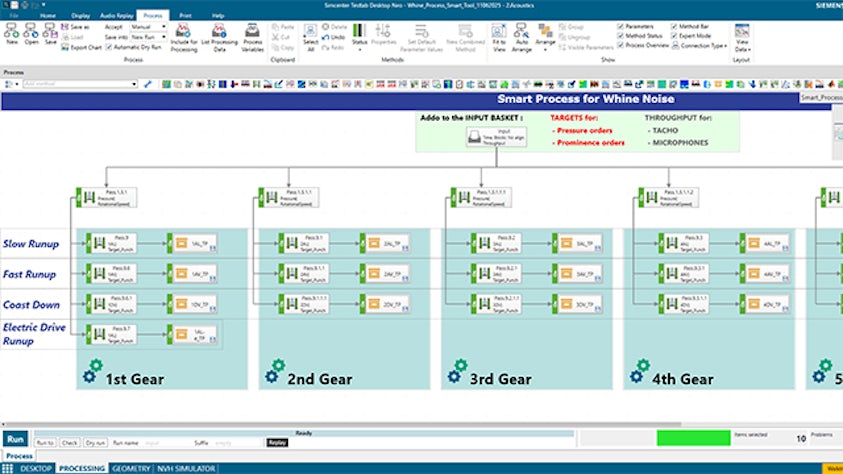Expand the Save into dropdown
The width and height of the screenshot is (843, 474).
point(145,37)
